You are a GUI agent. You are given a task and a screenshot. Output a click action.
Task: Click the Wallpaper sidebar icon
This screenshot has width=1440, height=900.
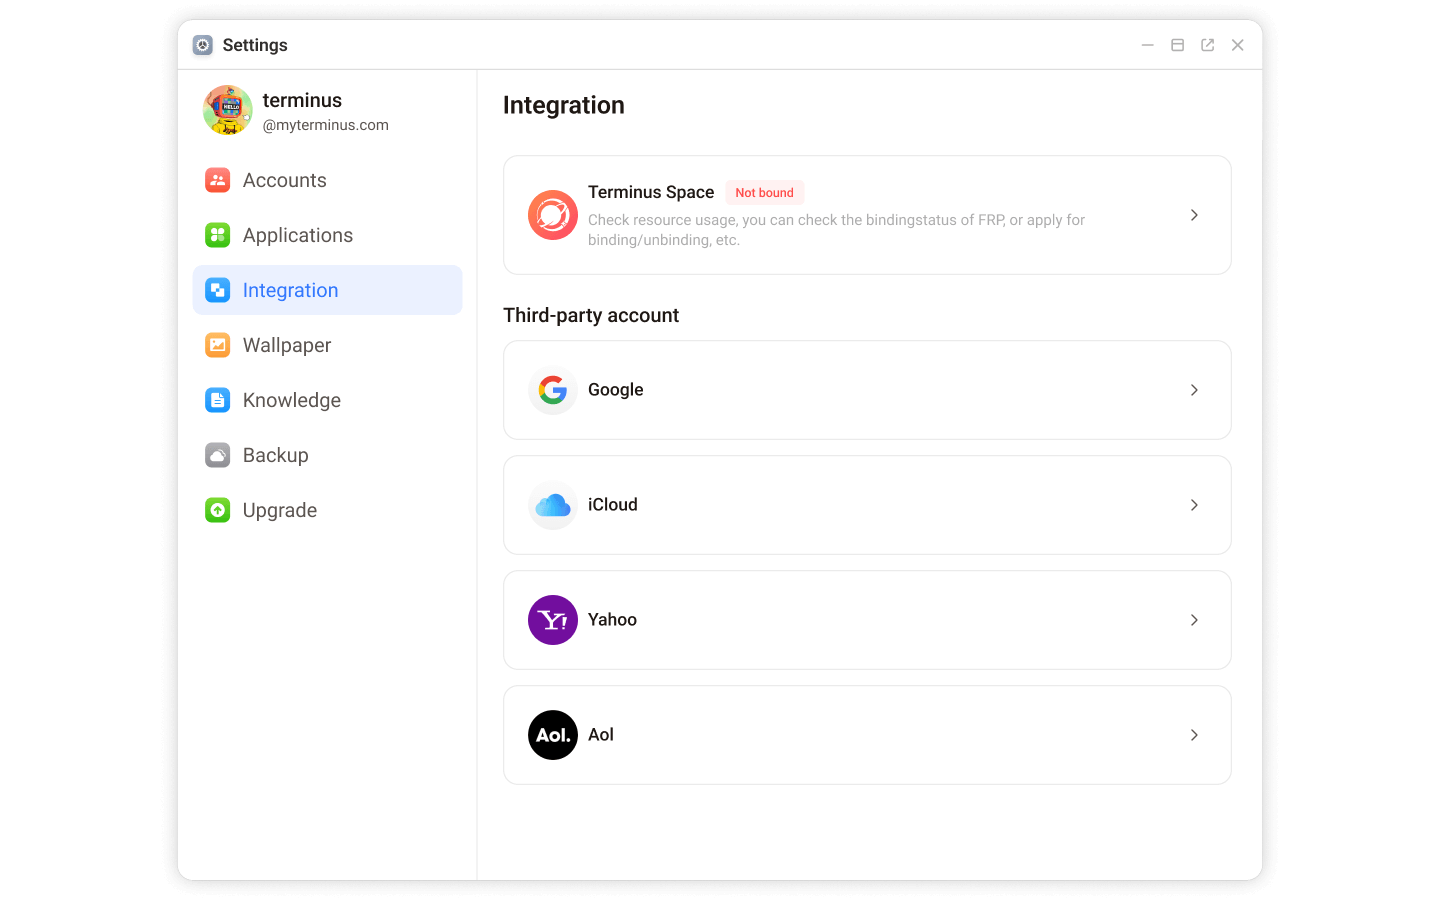click(218, 345)
